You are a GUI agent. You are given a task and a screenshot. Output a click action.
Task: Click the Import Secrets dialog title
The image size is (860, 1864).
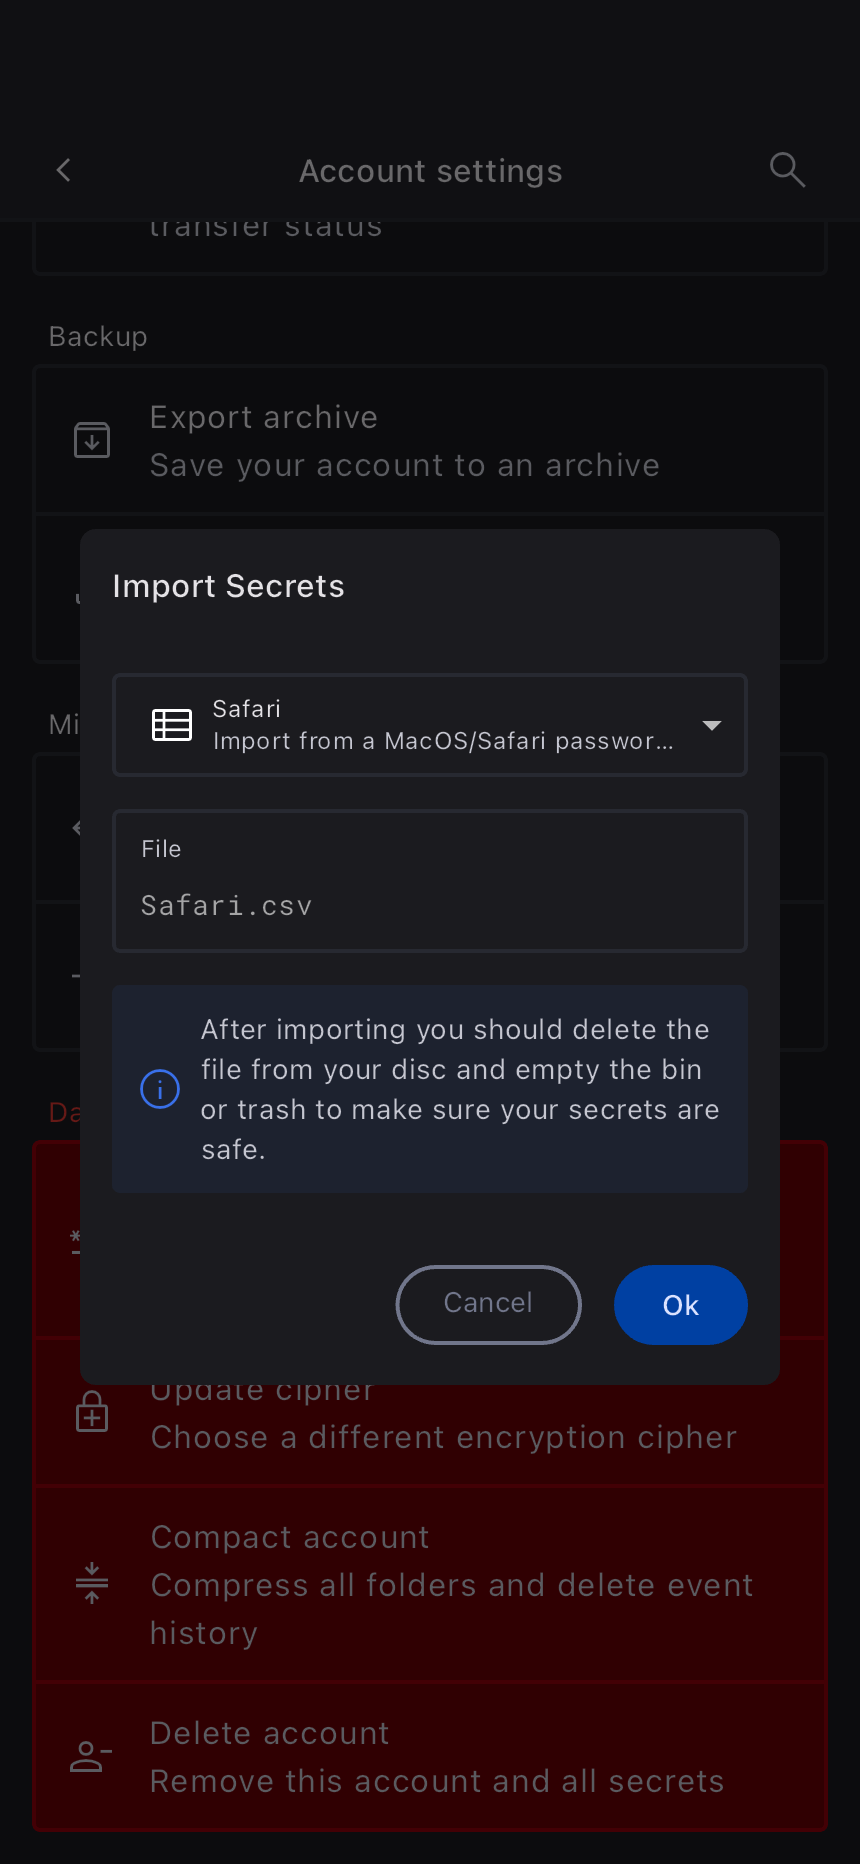click(228, 586)
